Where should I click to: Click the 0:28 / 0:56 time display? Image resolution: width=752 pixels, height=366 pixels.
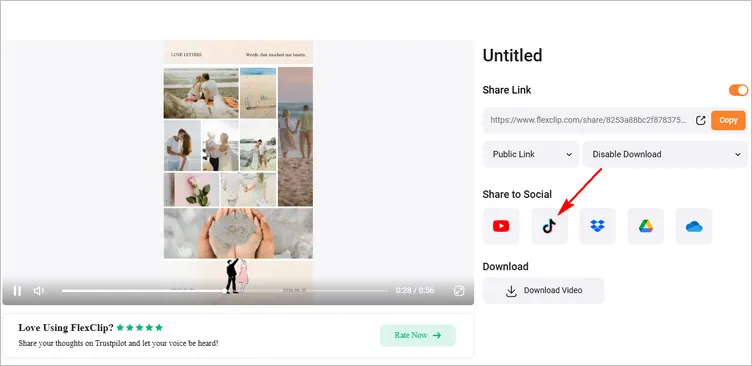[x=414, y=291]
